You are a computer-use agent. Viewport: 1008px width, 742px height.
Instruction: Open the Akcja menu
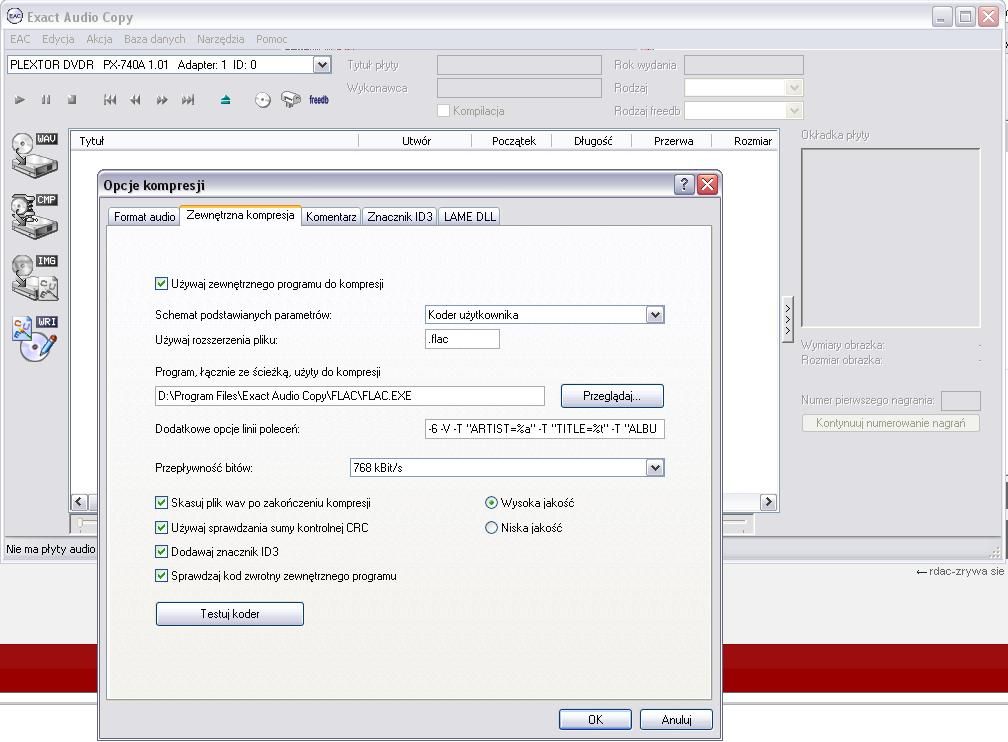point(99,39)
